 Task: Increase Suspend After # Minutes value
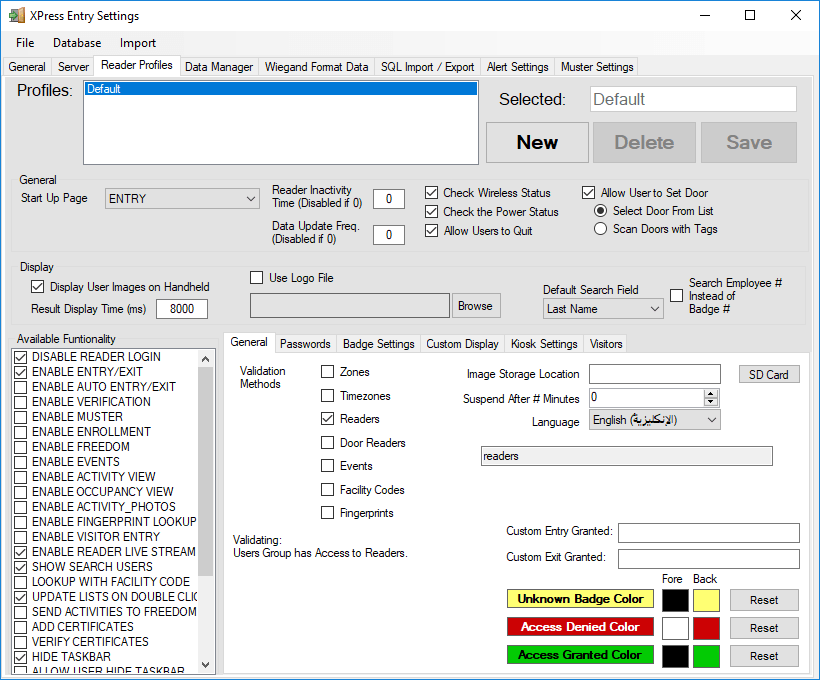click(710, 394)
